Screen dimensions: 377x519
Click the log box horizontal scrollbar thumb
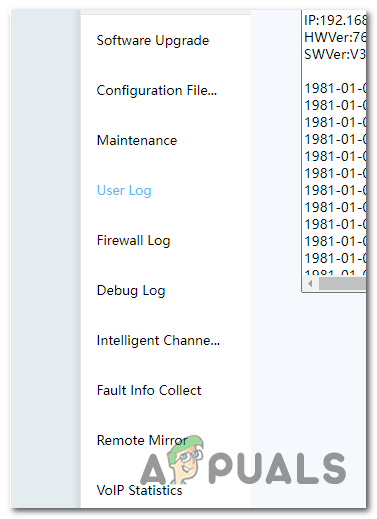pyautogui.click(x=342, y=284)
